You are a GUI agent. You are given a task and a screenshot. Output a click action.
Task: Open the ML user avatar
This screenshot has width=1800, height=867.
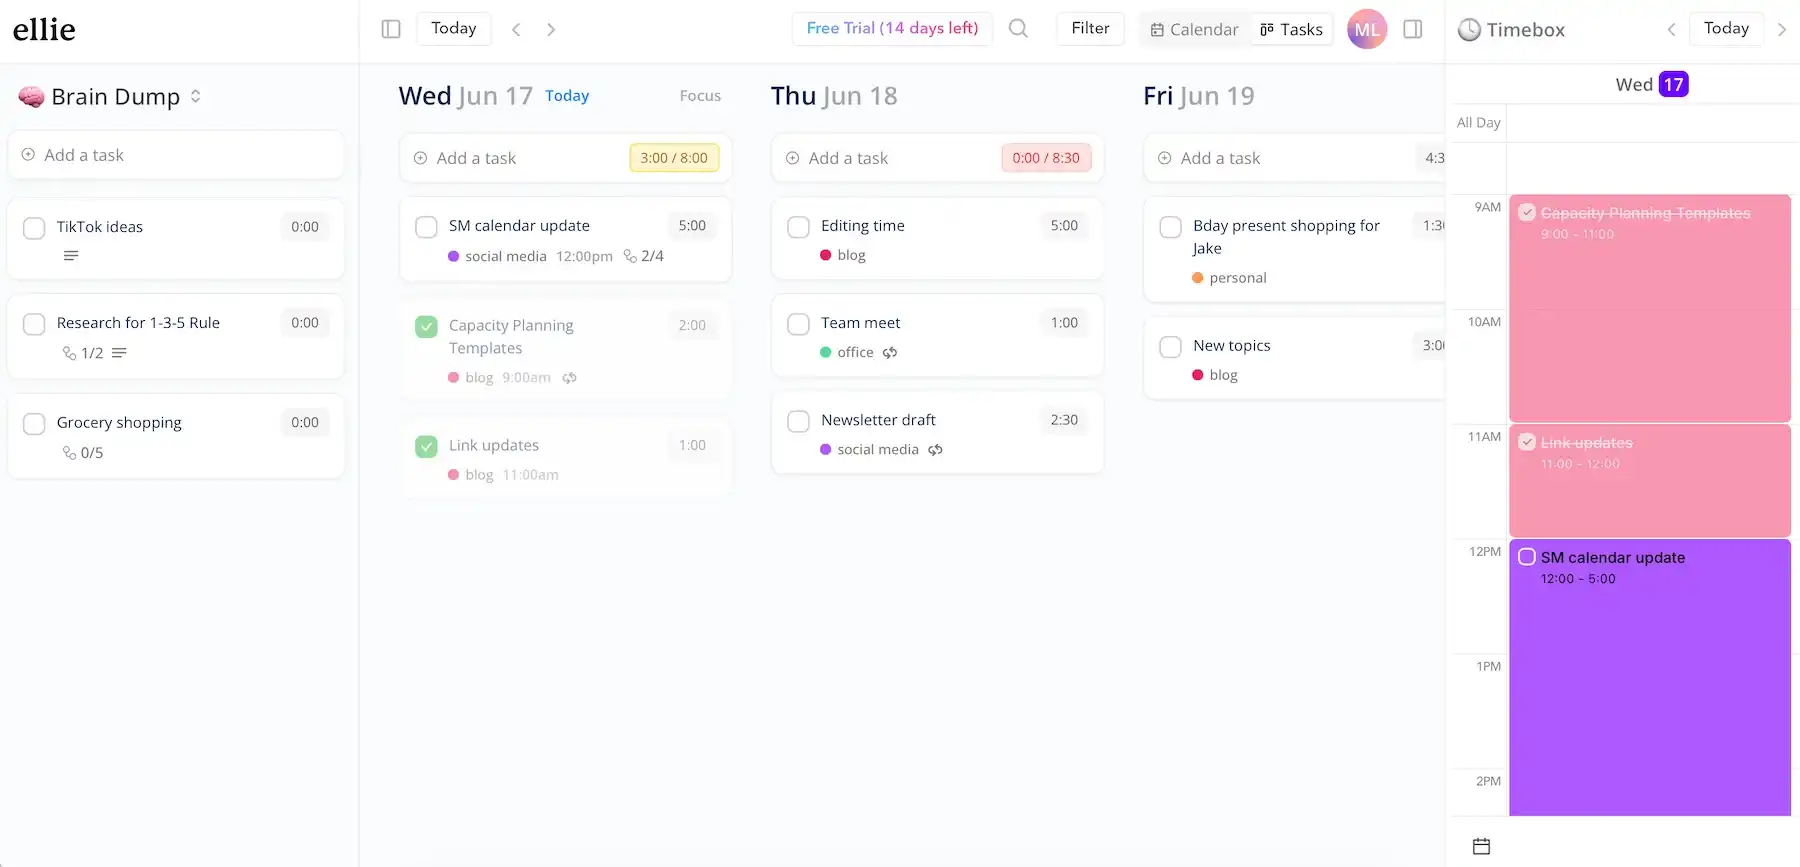click(x=1367, y=29)
